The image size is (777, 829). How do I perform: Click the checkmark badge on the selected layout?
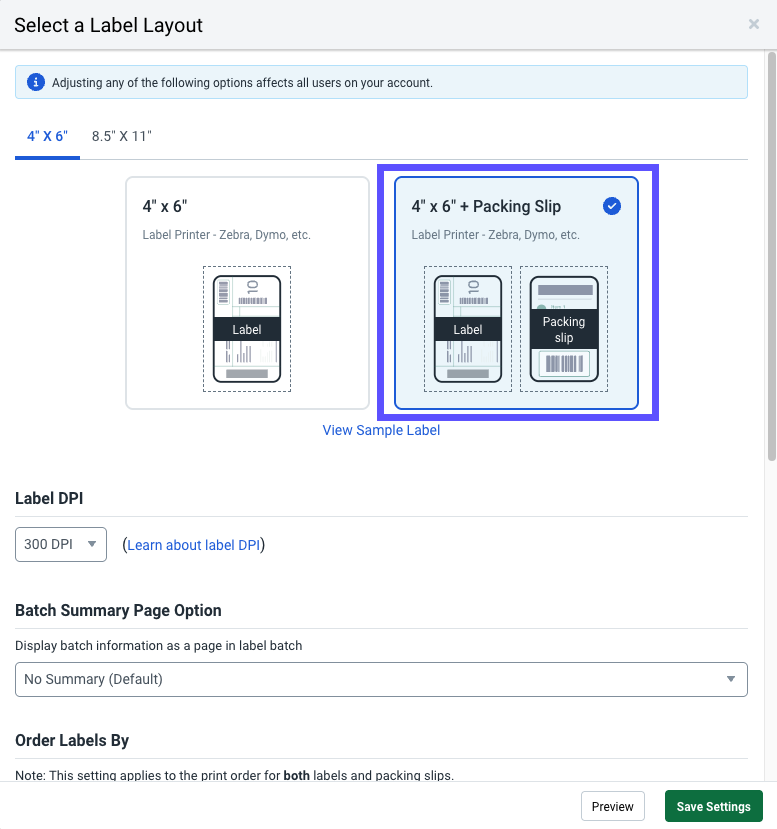coord(612,206)
